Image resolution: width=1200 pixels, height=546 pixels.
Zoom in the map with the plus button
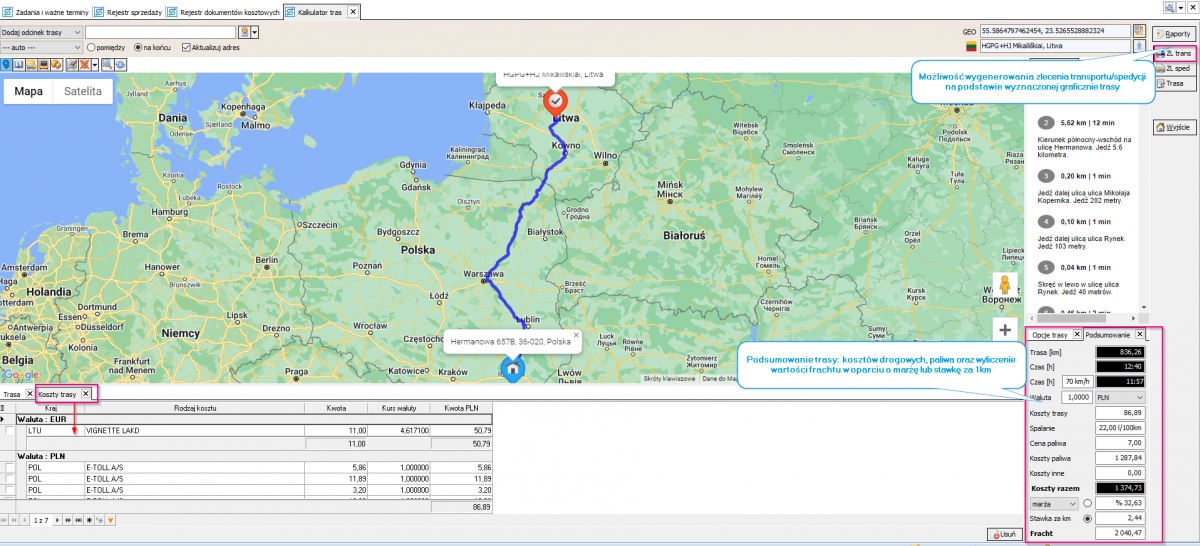tap(1005, 330)
